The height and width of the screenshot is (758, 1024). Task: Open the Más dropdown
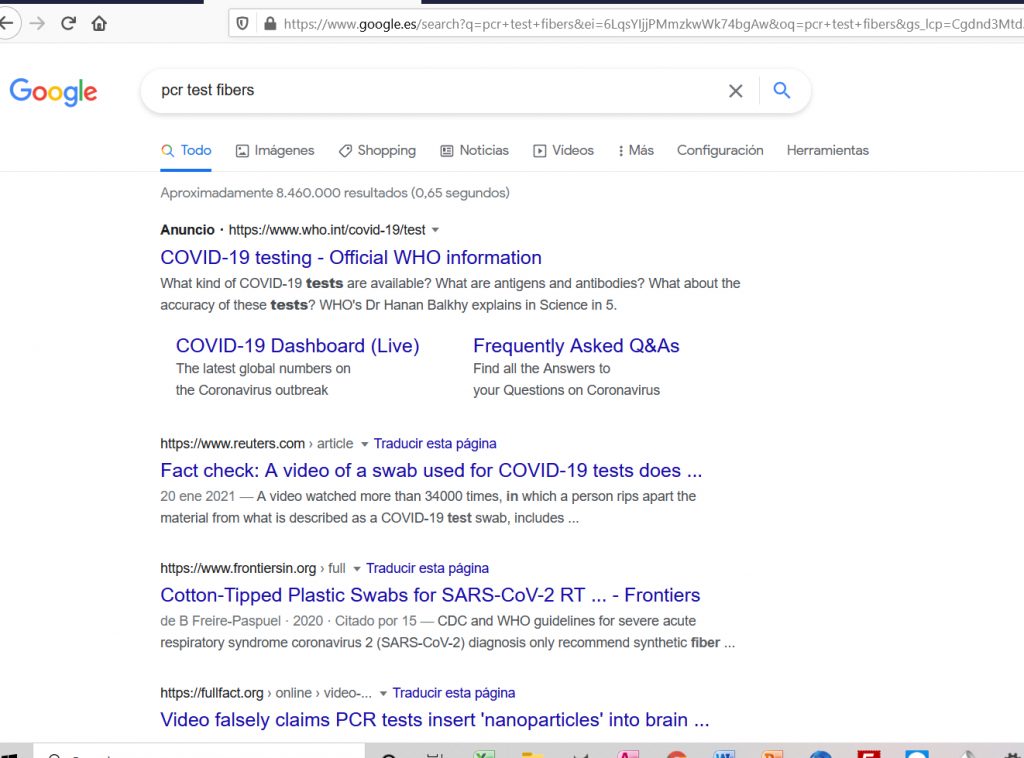pyautogui.click(x=635, y=150)
